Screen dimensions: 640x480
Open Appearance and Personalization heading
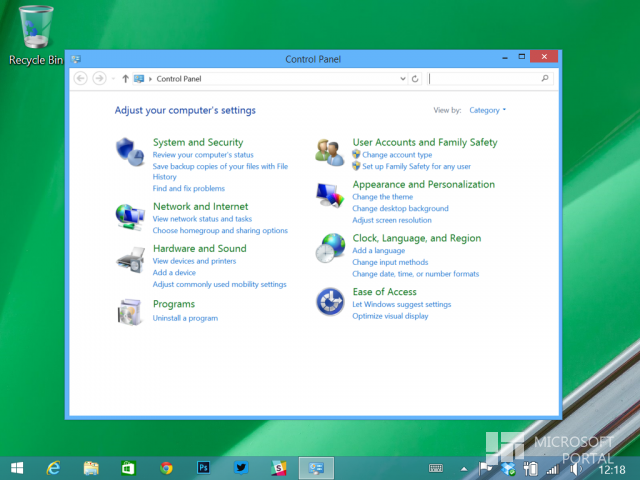424,184
